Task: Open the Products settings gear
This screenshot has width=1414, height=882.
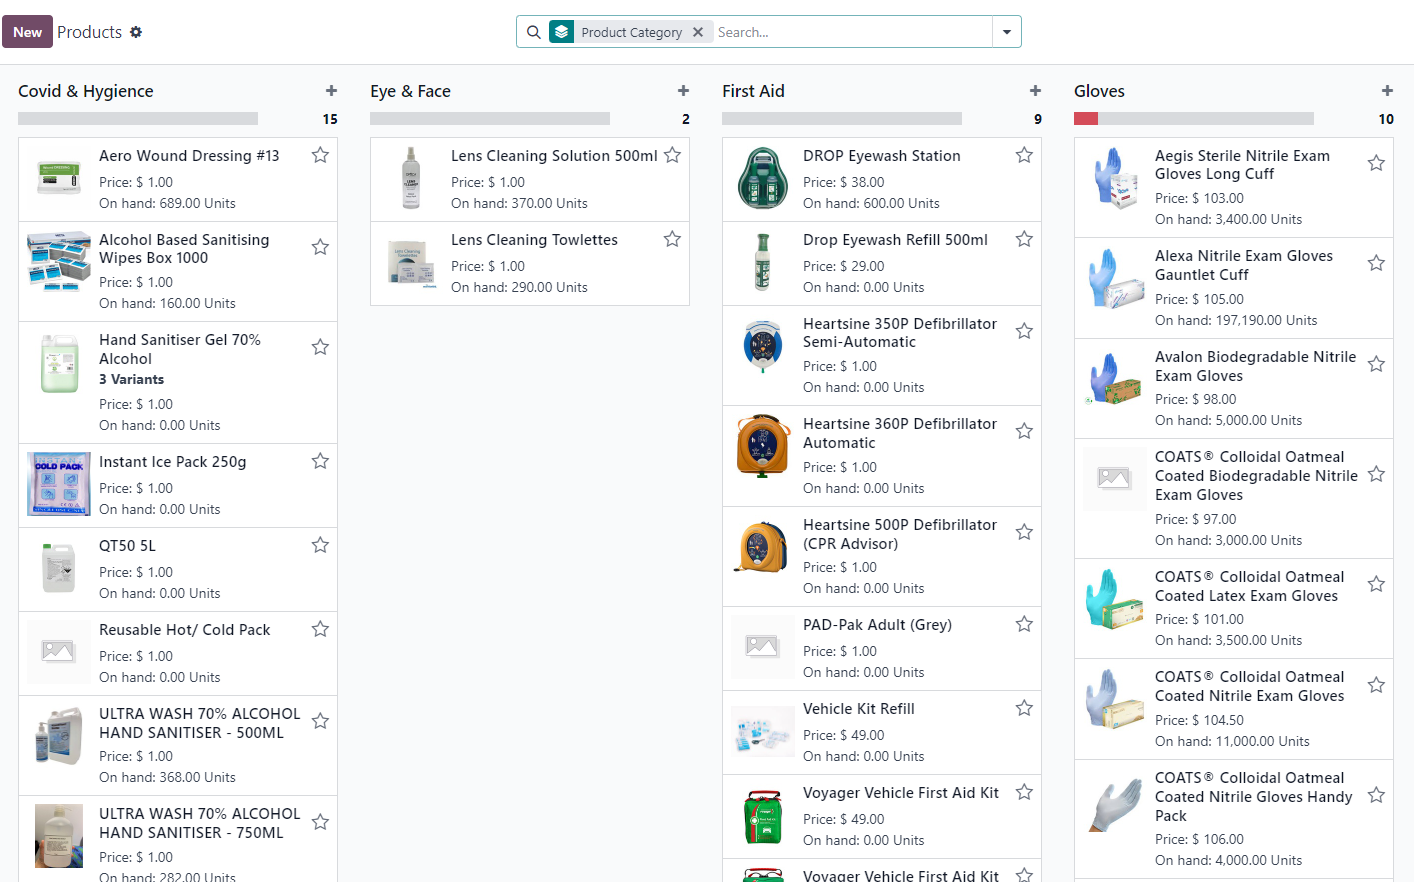Action: (x=136, y=32)
